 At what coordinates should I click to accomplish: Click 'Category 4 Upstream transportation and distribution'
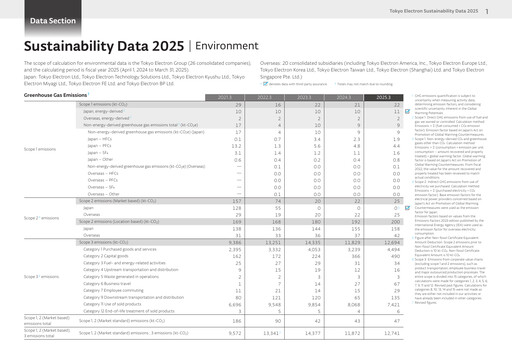[x=131, y=270]
